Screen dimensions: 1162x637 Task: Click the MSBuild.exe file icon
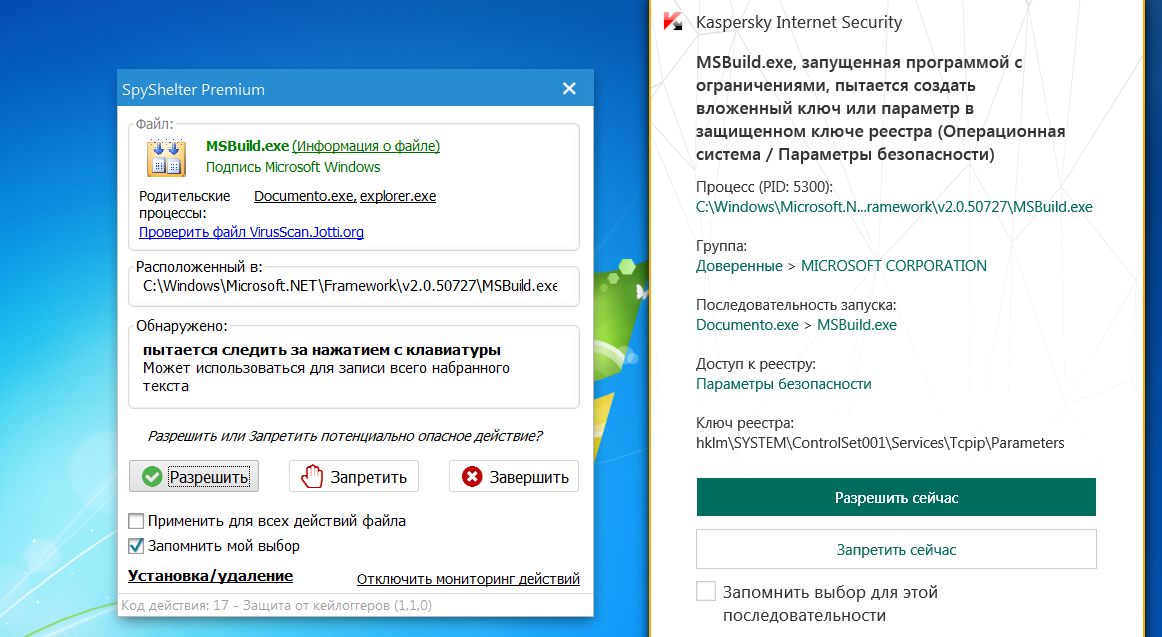166,157
